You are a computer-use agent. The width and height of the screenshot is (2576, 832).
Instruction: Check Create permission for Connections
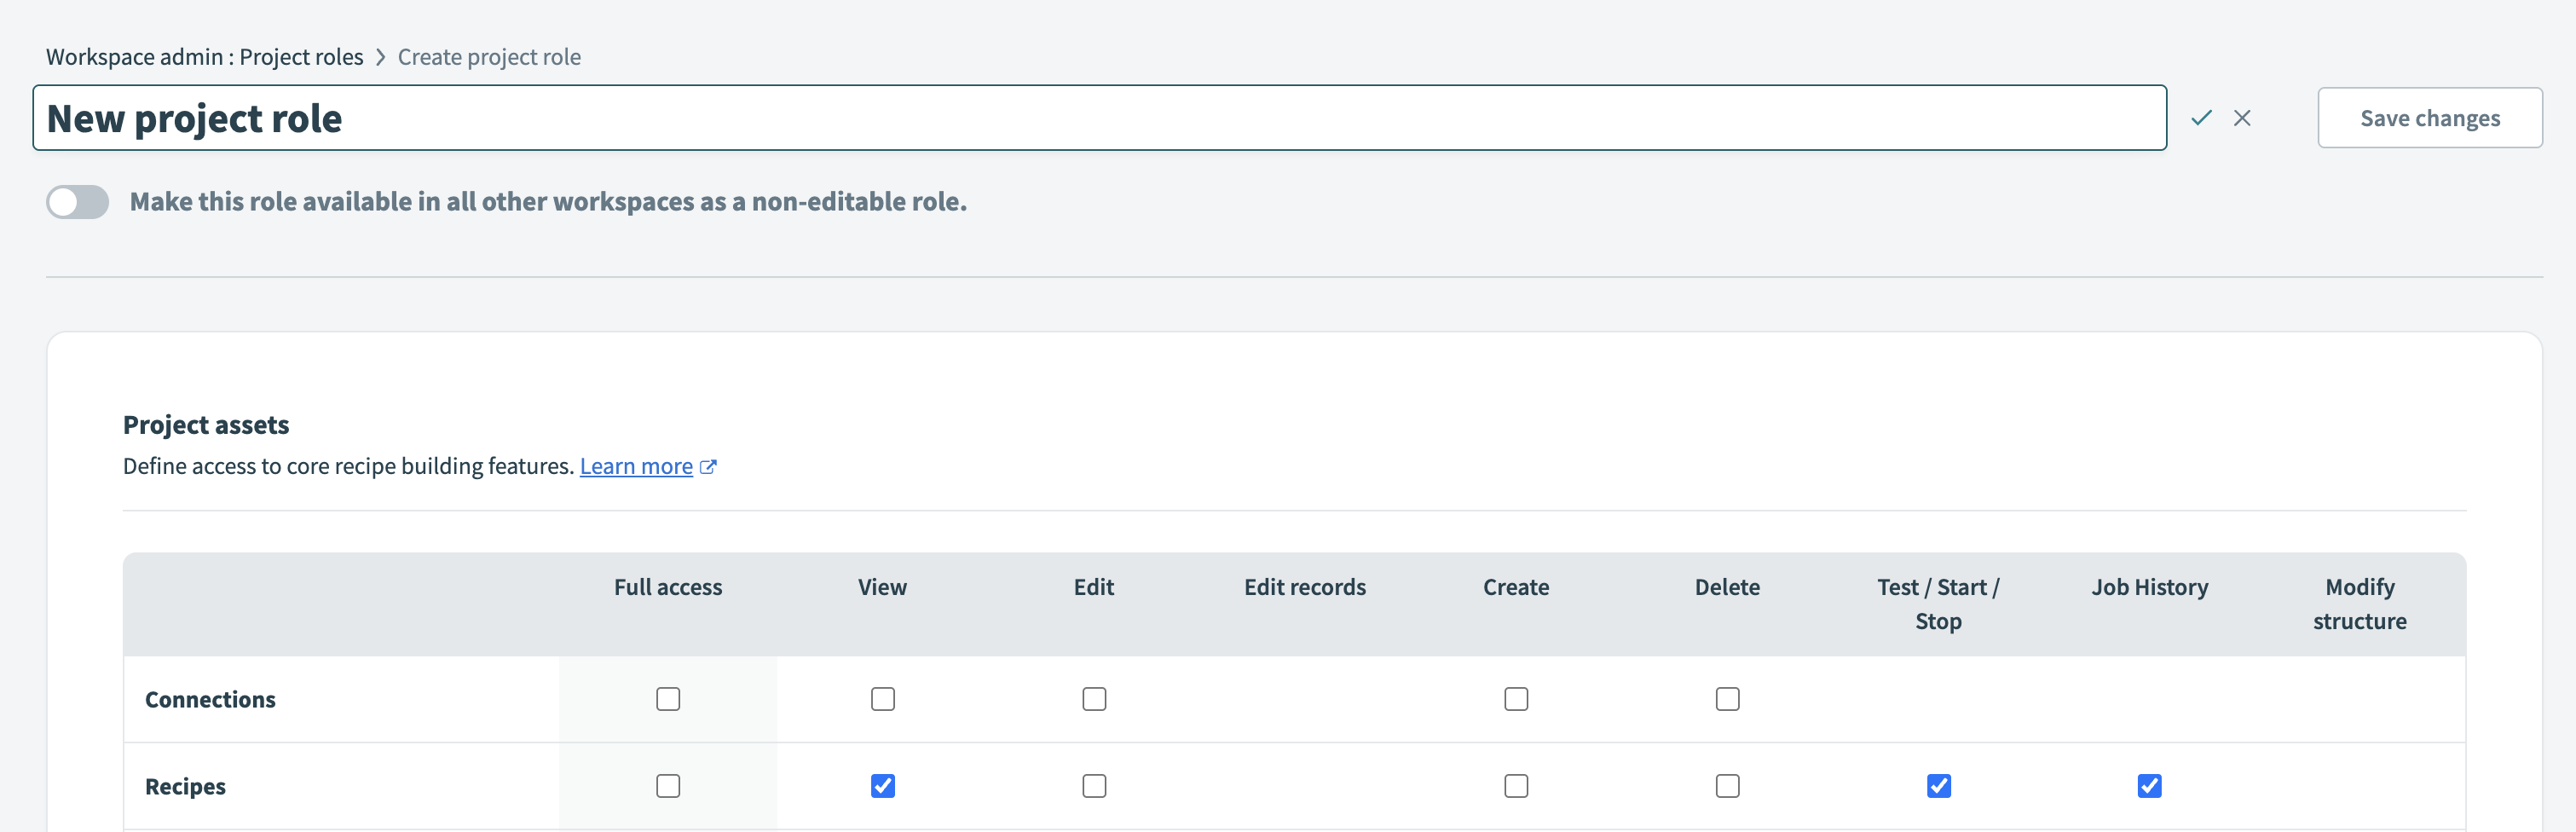(1516, 699)
